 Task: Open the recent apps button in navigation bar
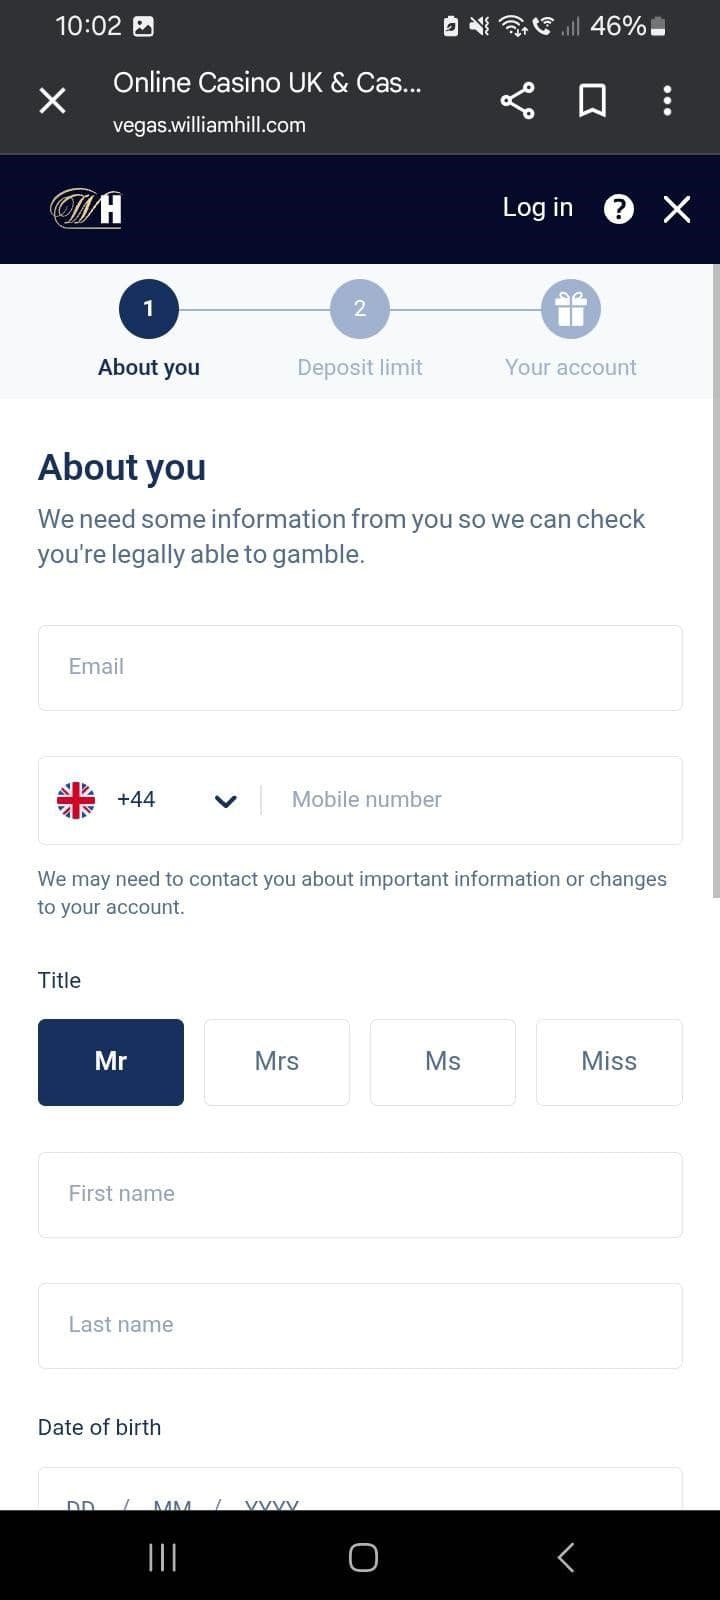tap(162, 1556)
